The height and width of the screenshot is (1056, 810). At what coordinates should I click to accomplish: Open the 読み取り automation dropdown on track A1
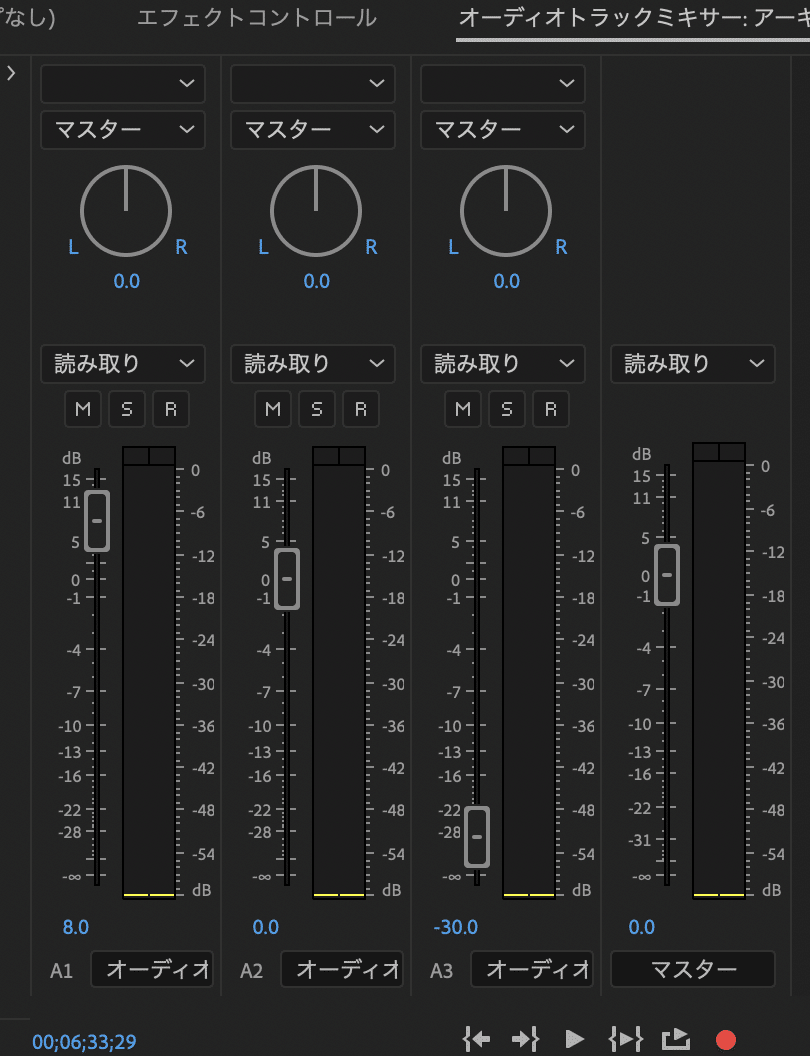(x=122, y=364)
